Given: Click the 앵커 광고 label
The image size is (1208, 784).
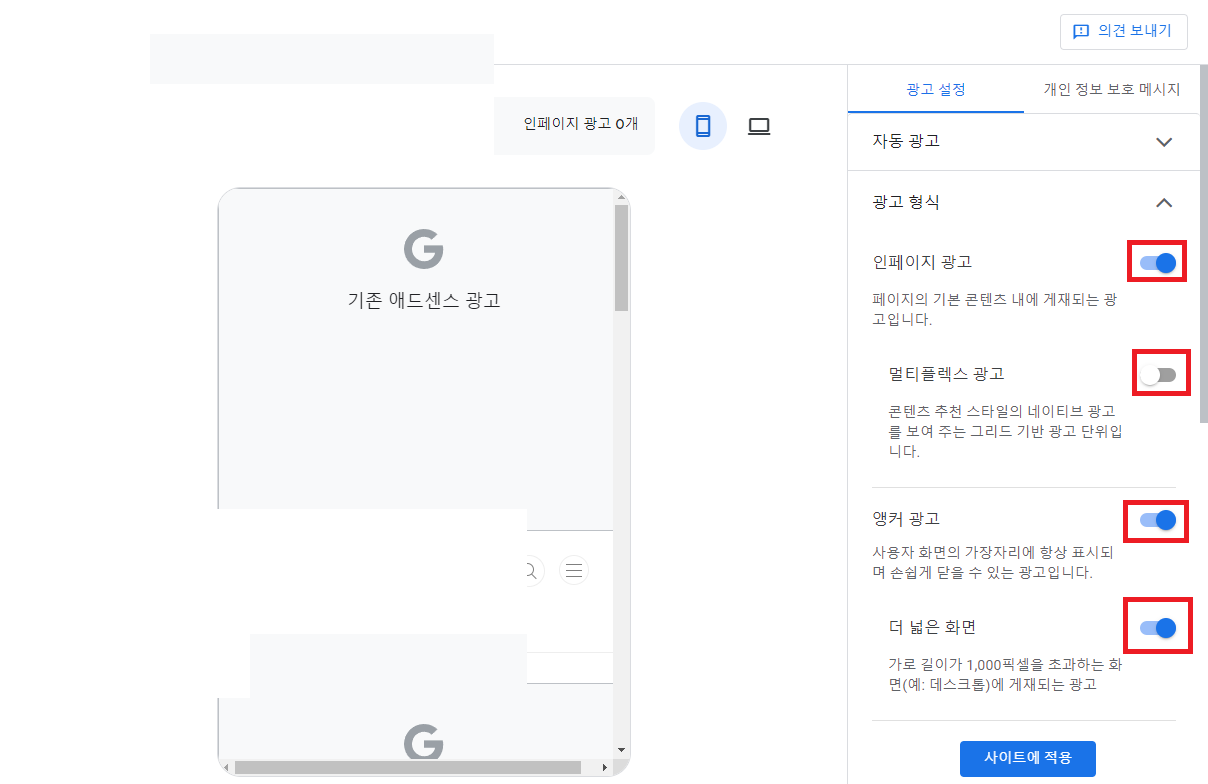Looking at the screenshot, I should click(x=906, y=519).
